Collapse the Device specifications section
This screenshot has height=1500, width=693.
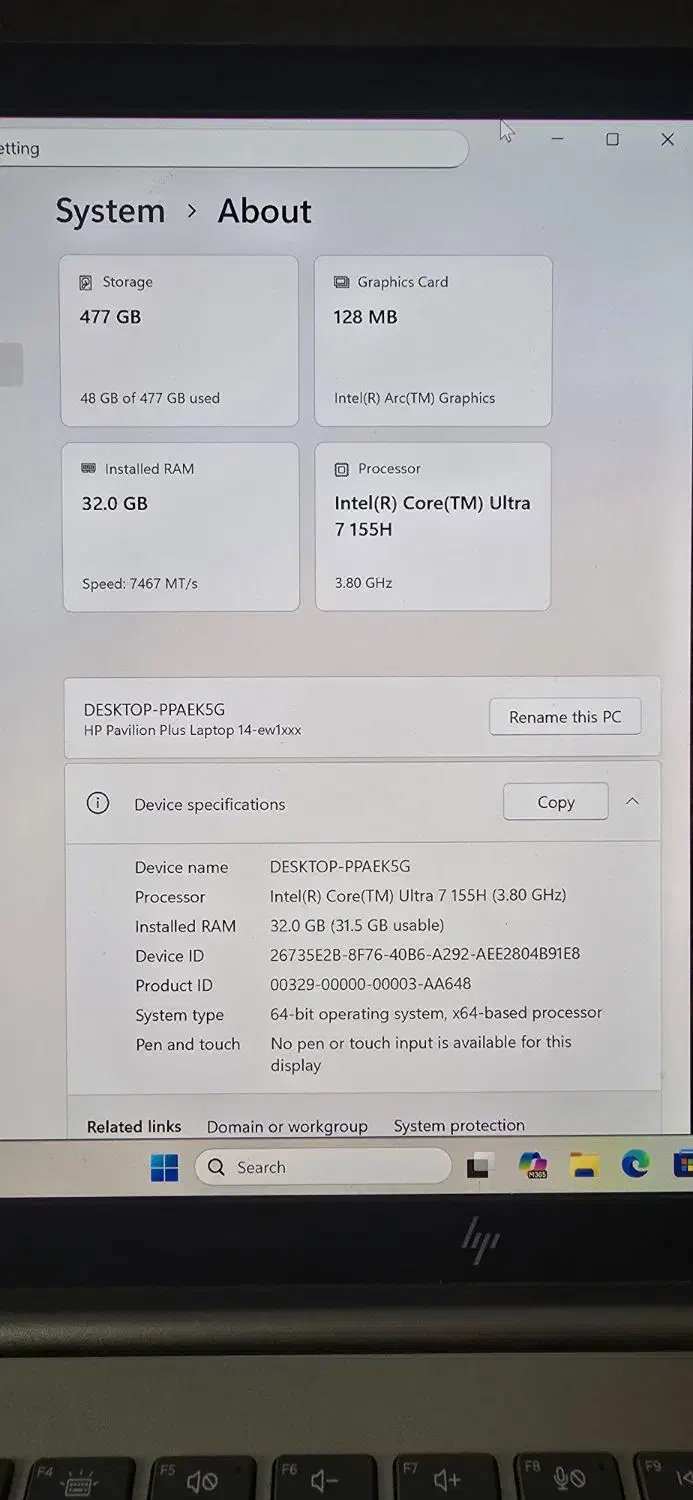click(x=632, y=802)
